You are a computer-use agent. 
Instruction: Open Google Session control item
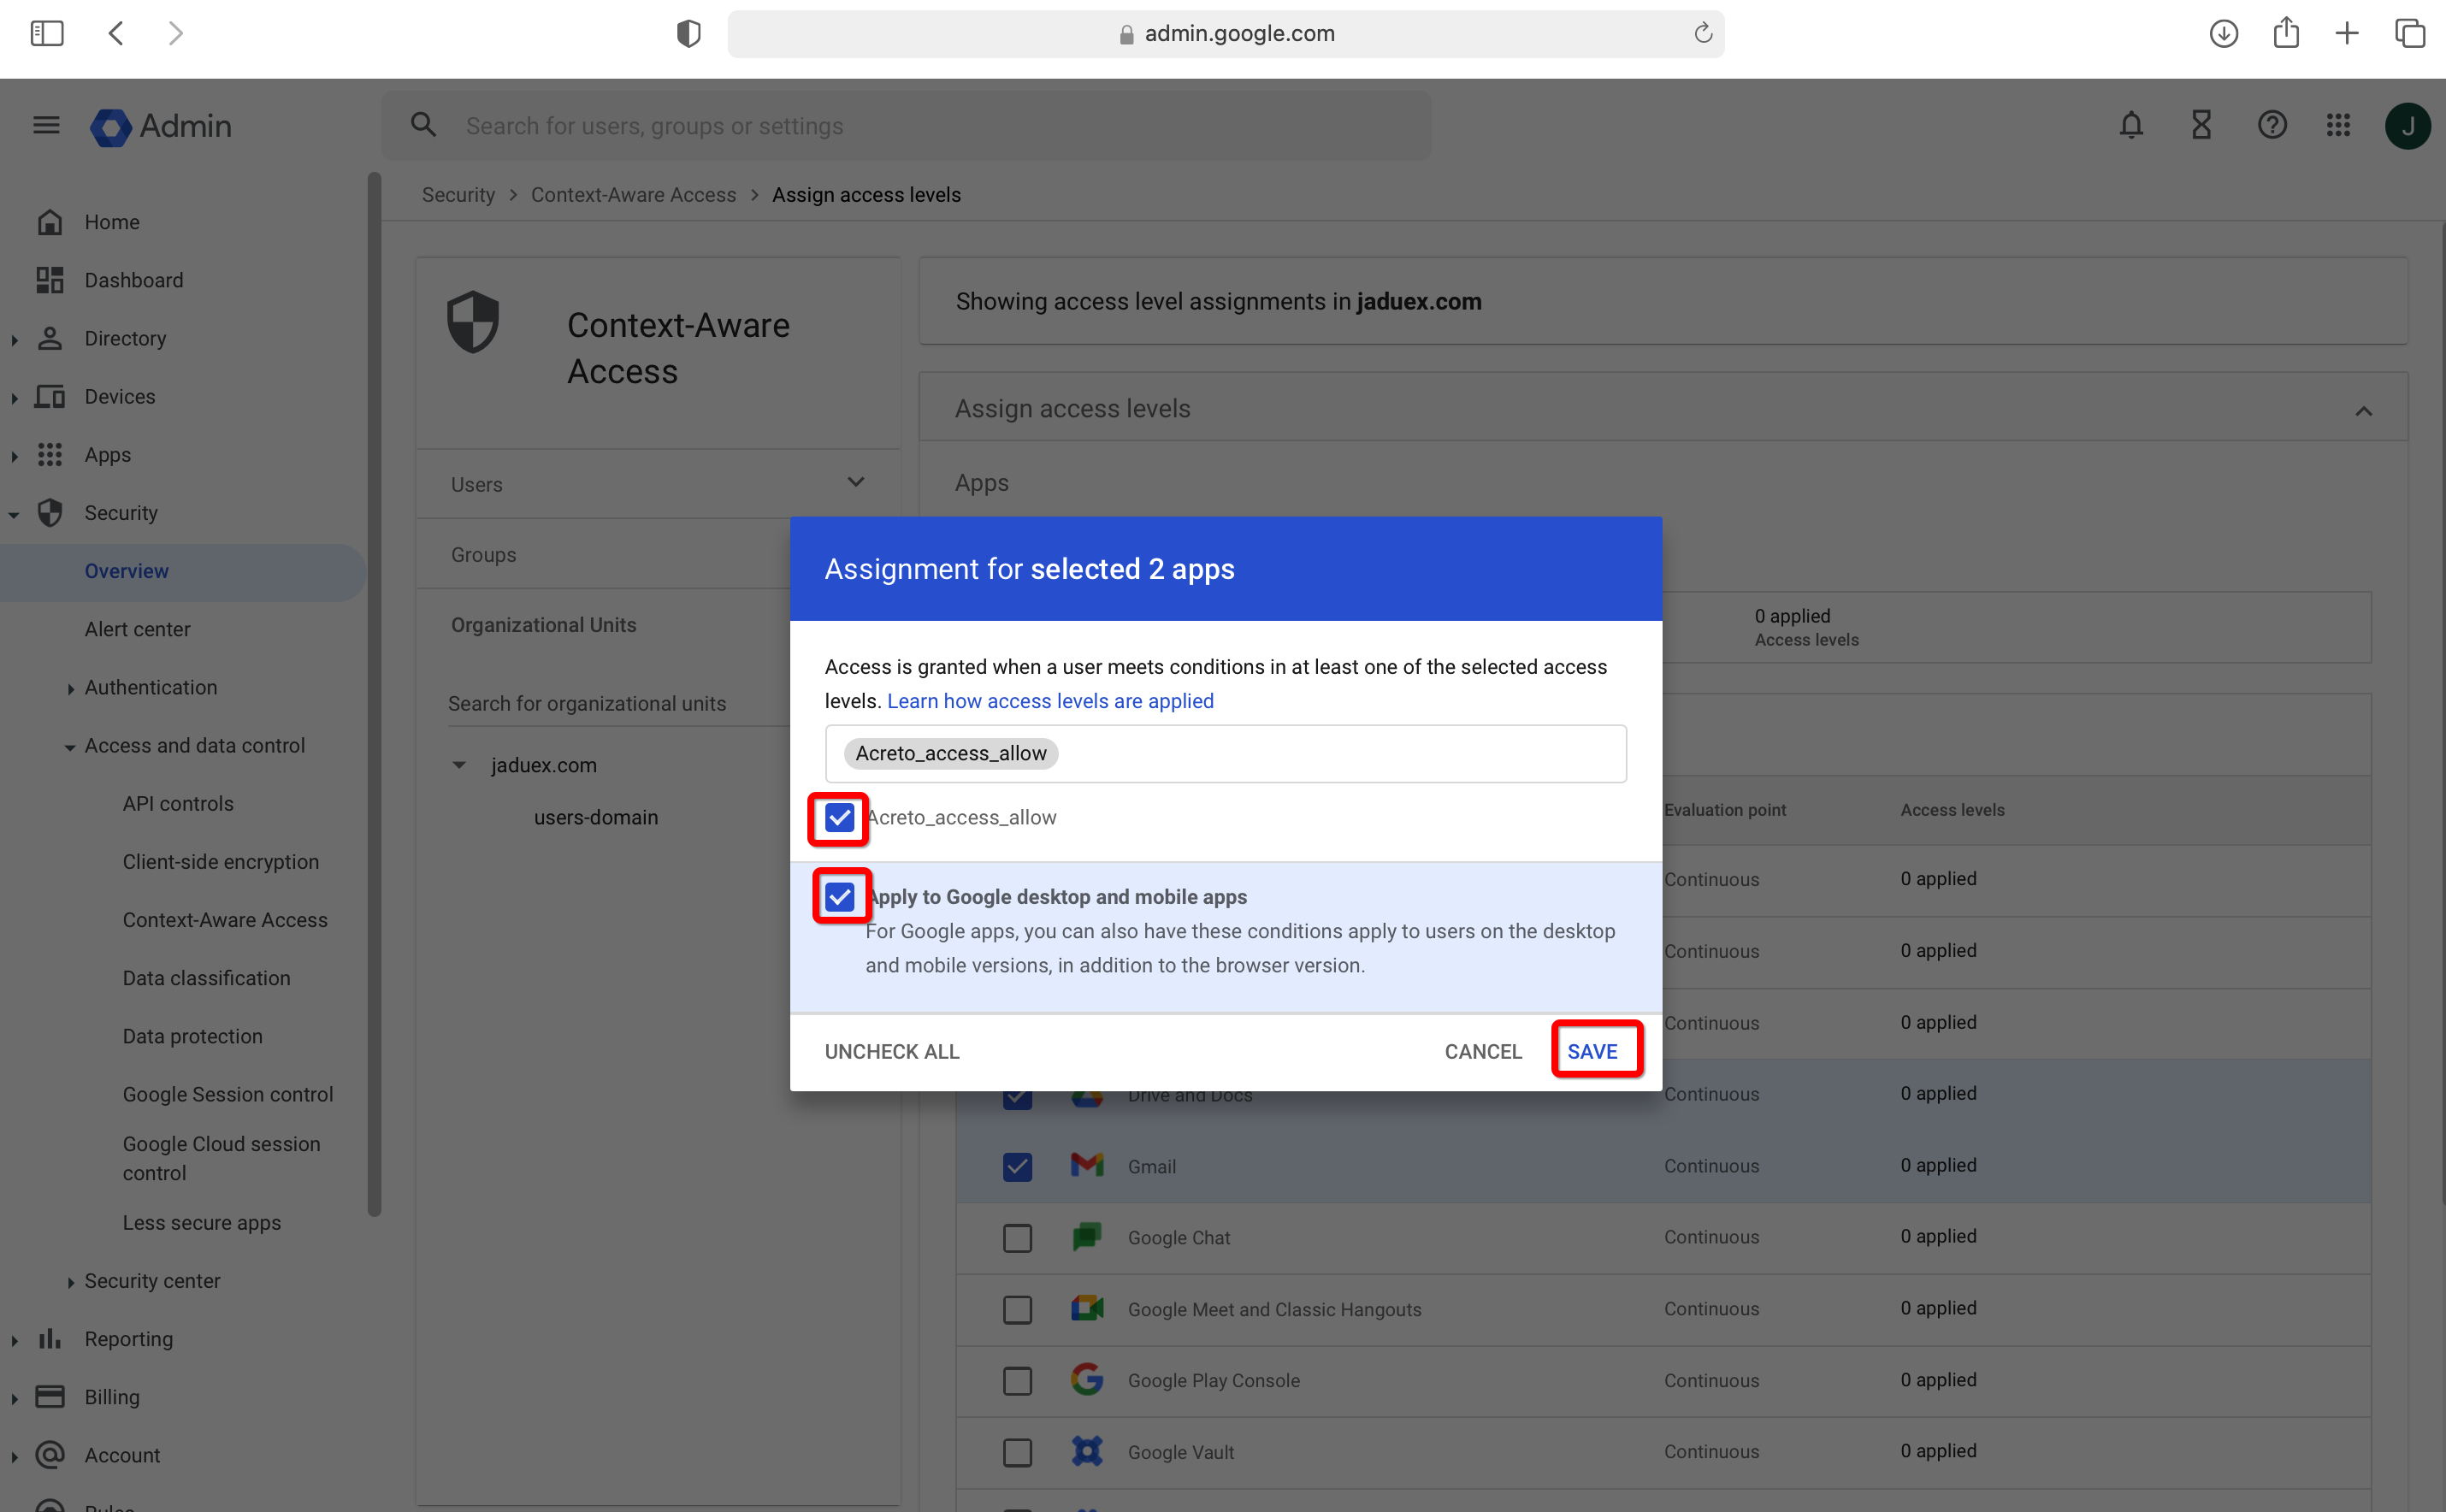click(x=228, y=1094)
